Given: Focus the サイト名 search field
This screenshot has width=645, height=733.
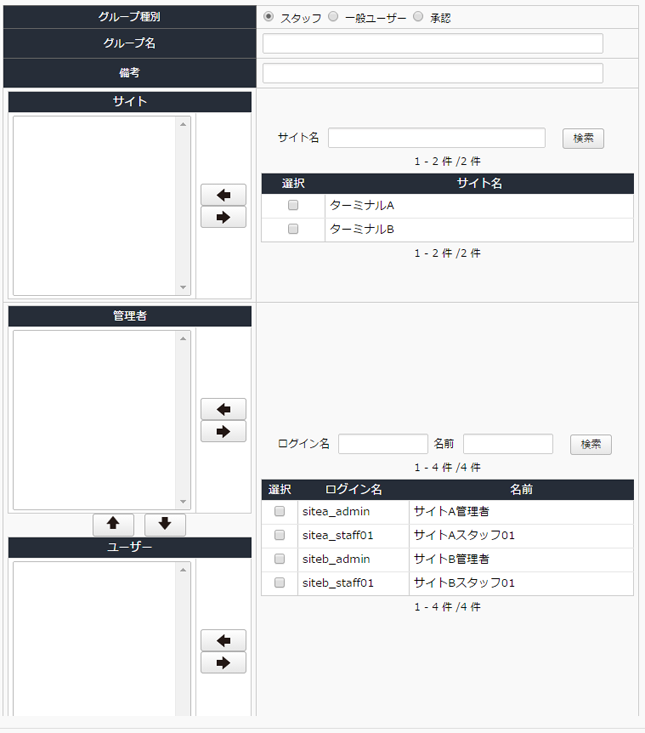Looking at the screenshot, I should pyautogui.click(x=437, y=138).
